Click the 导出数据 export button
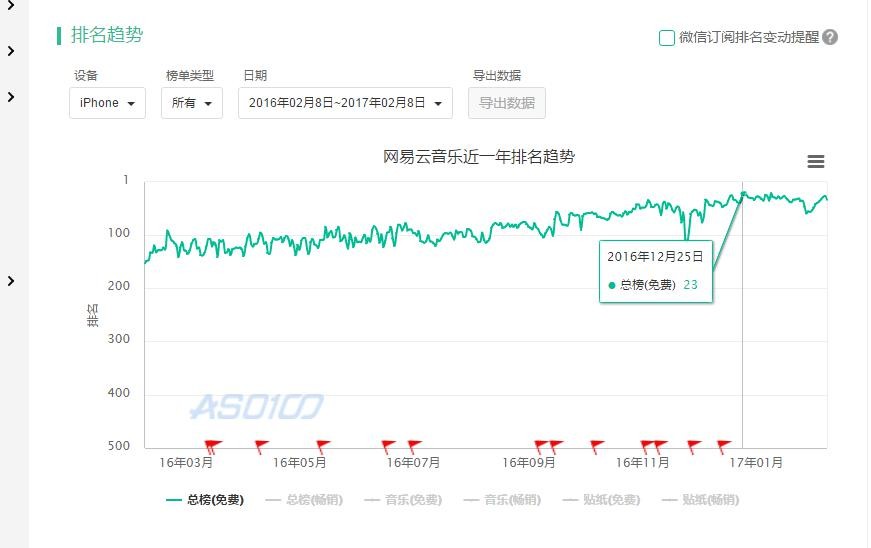Screen dimensions: 871x548 507,103
